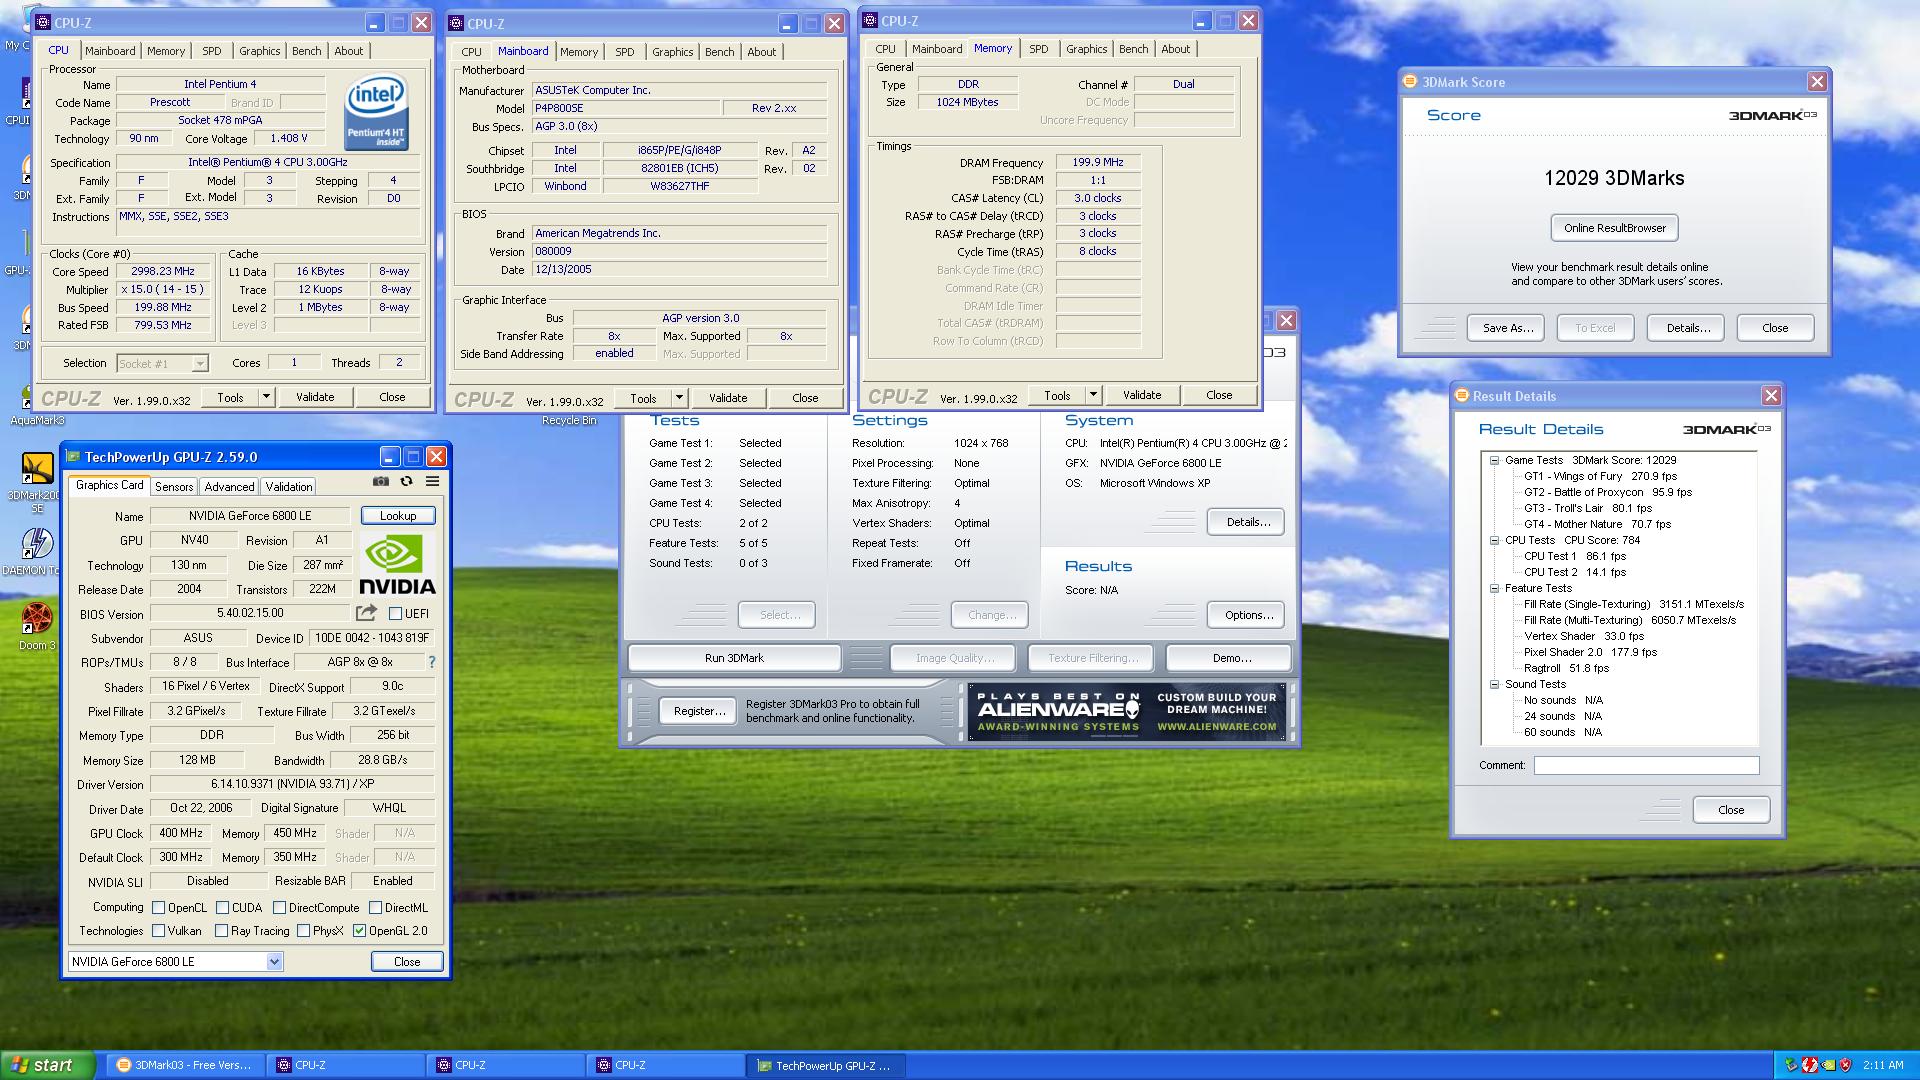
Task: Click the Lookup button in GPU-Z
Action: 398,516
